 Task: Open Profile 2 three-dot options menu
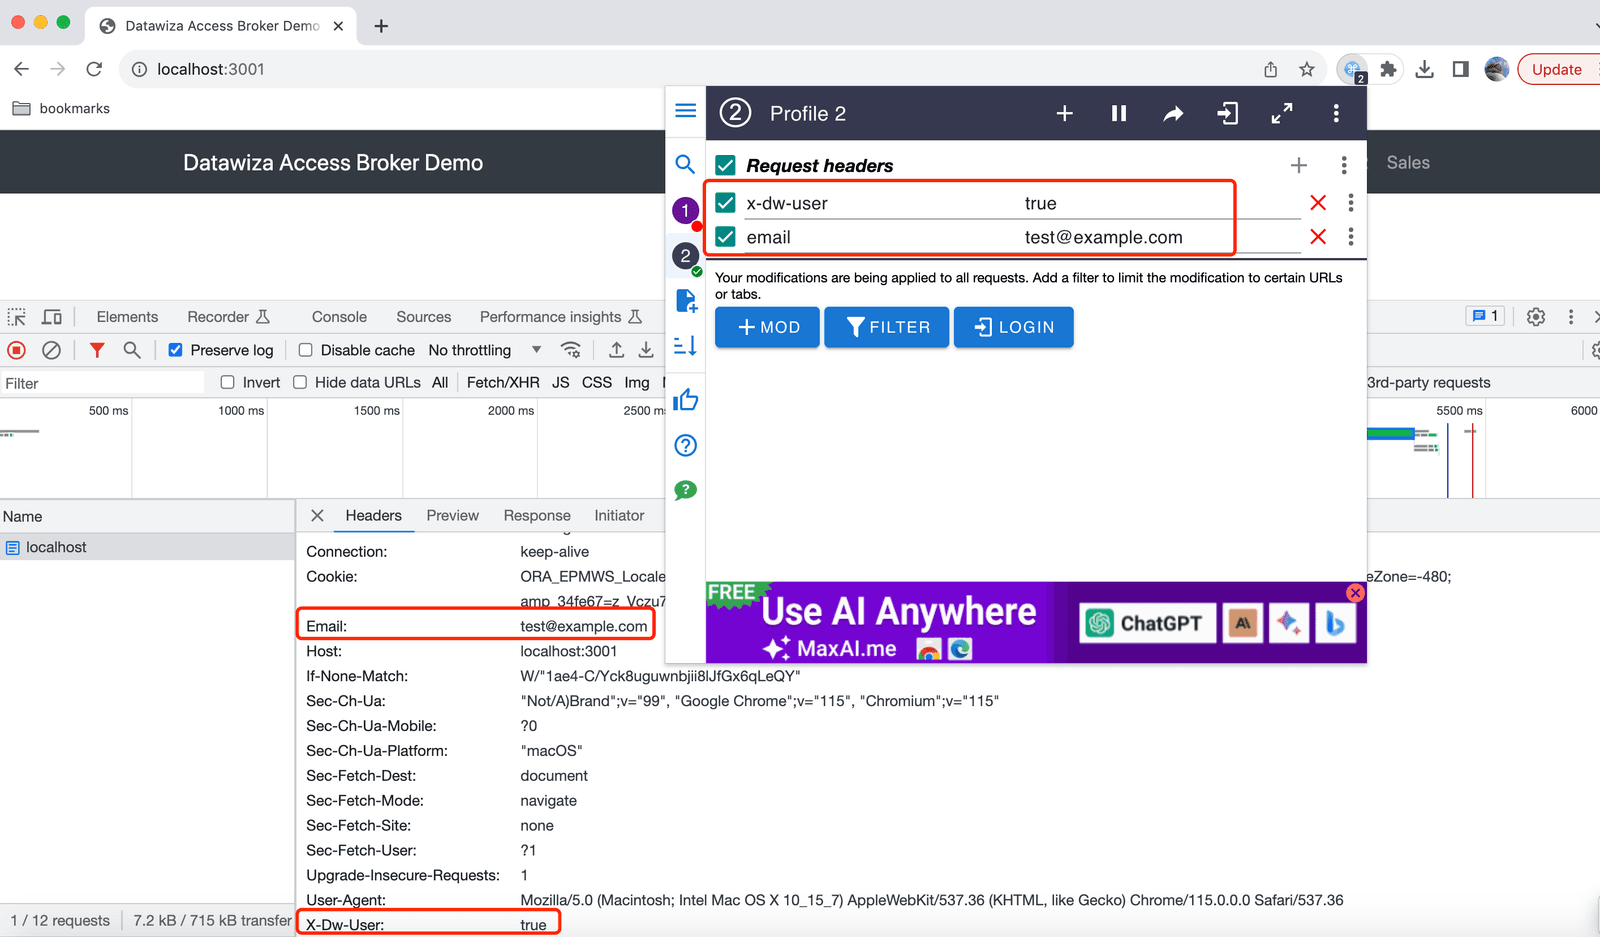pos(1336,114)
